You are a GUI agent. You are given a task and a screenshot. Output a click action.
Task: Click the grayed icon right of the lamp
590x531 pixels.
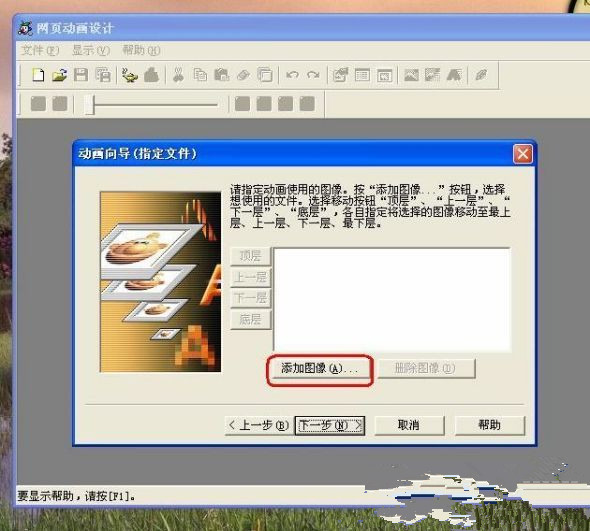(151, 75)
